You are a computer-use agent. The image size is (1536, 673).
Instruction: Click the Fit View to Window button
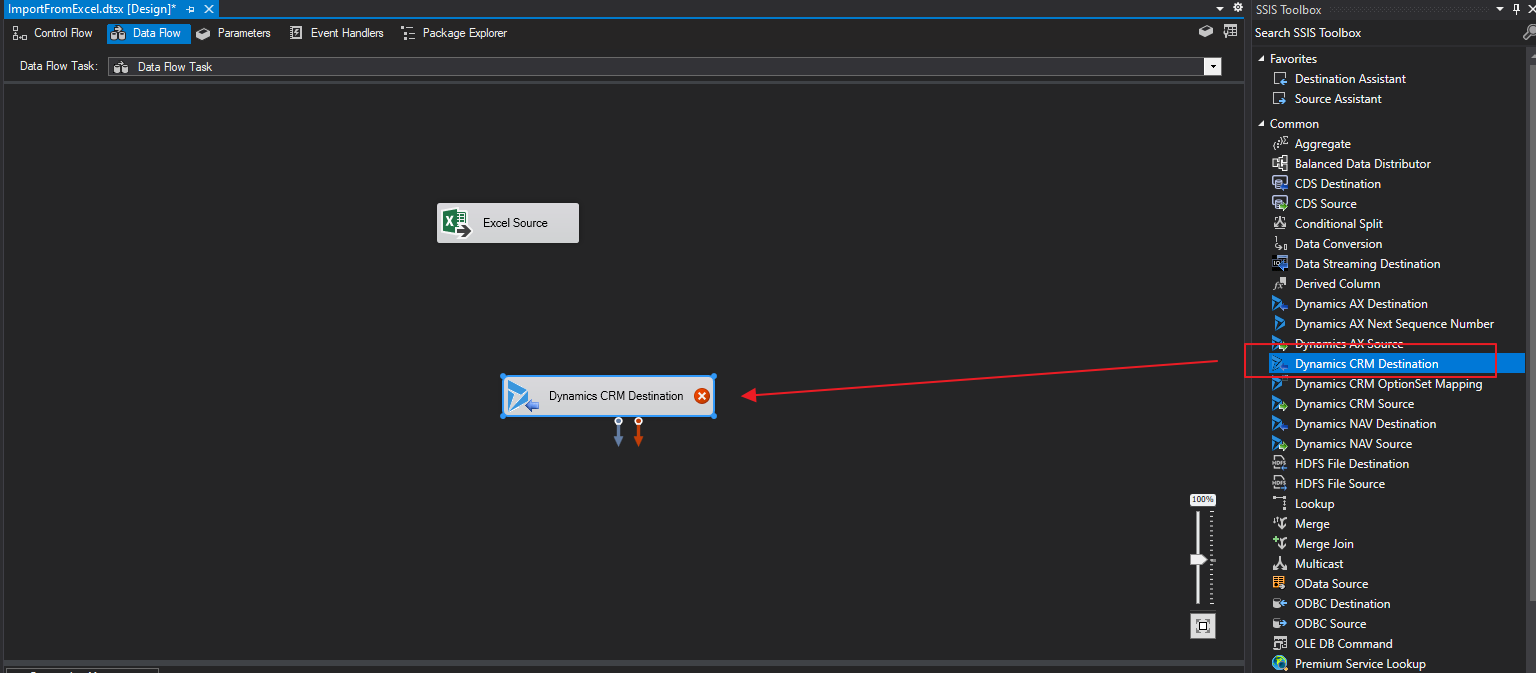(1203, 626)
